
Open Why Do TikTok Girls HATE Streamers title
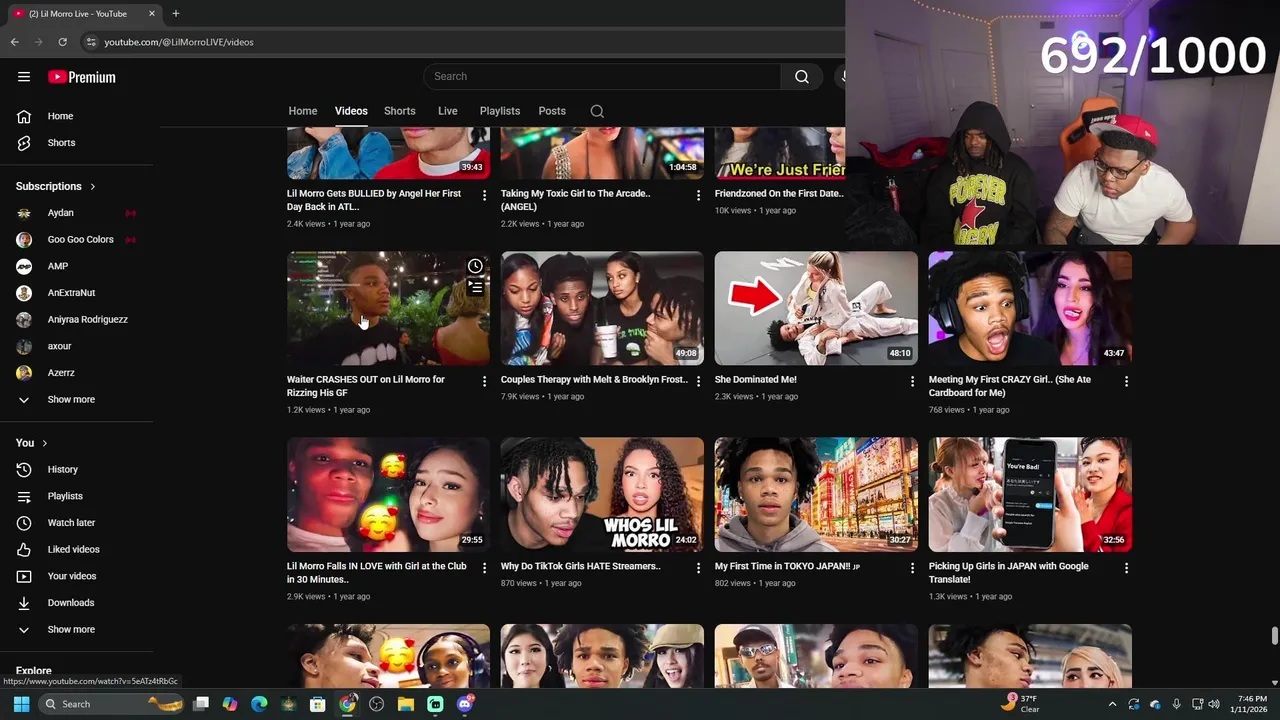coord(580,567)
